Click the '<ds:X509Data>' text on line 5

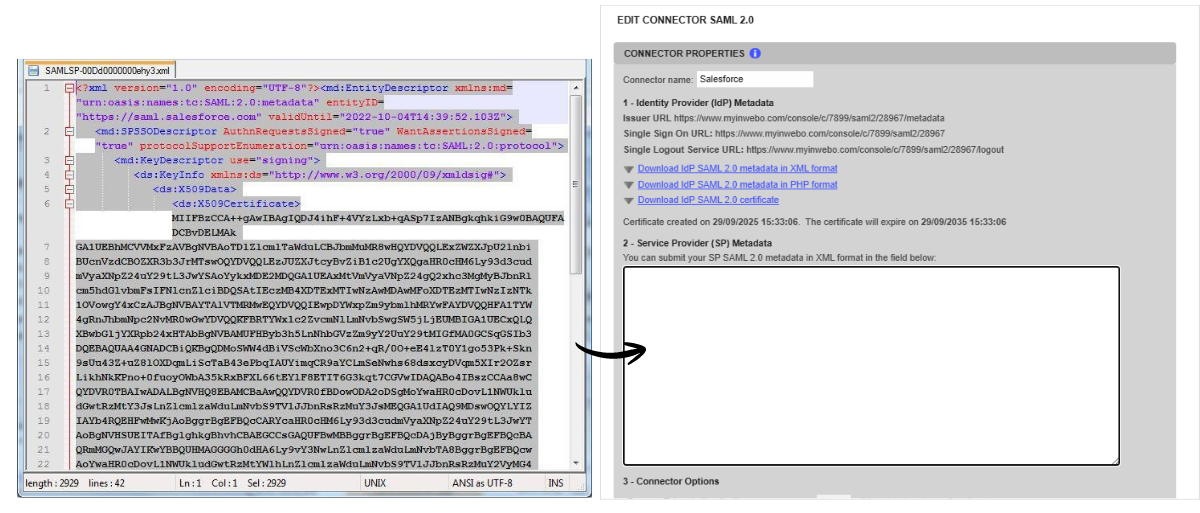click(194, 188)
